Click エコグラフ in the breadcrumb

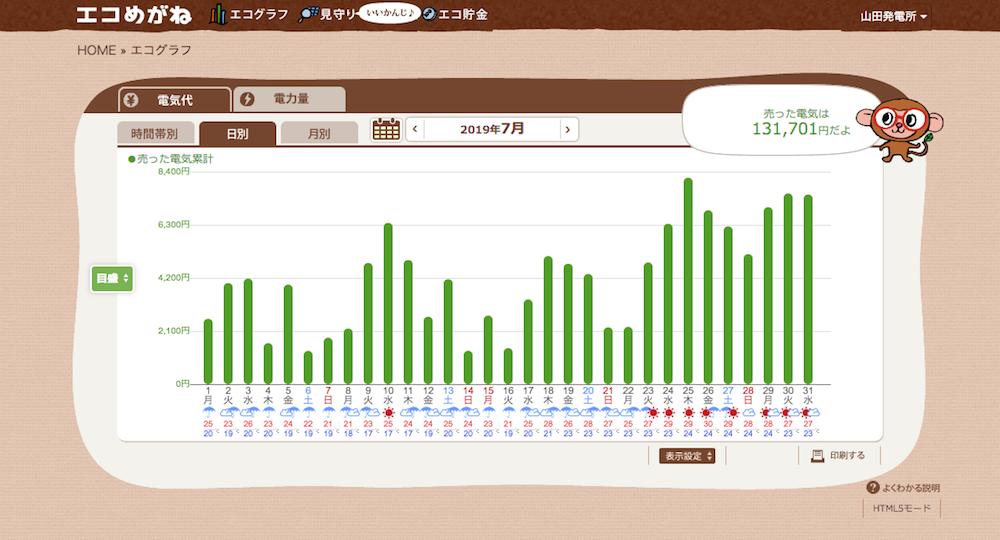(x=161, y=50)
